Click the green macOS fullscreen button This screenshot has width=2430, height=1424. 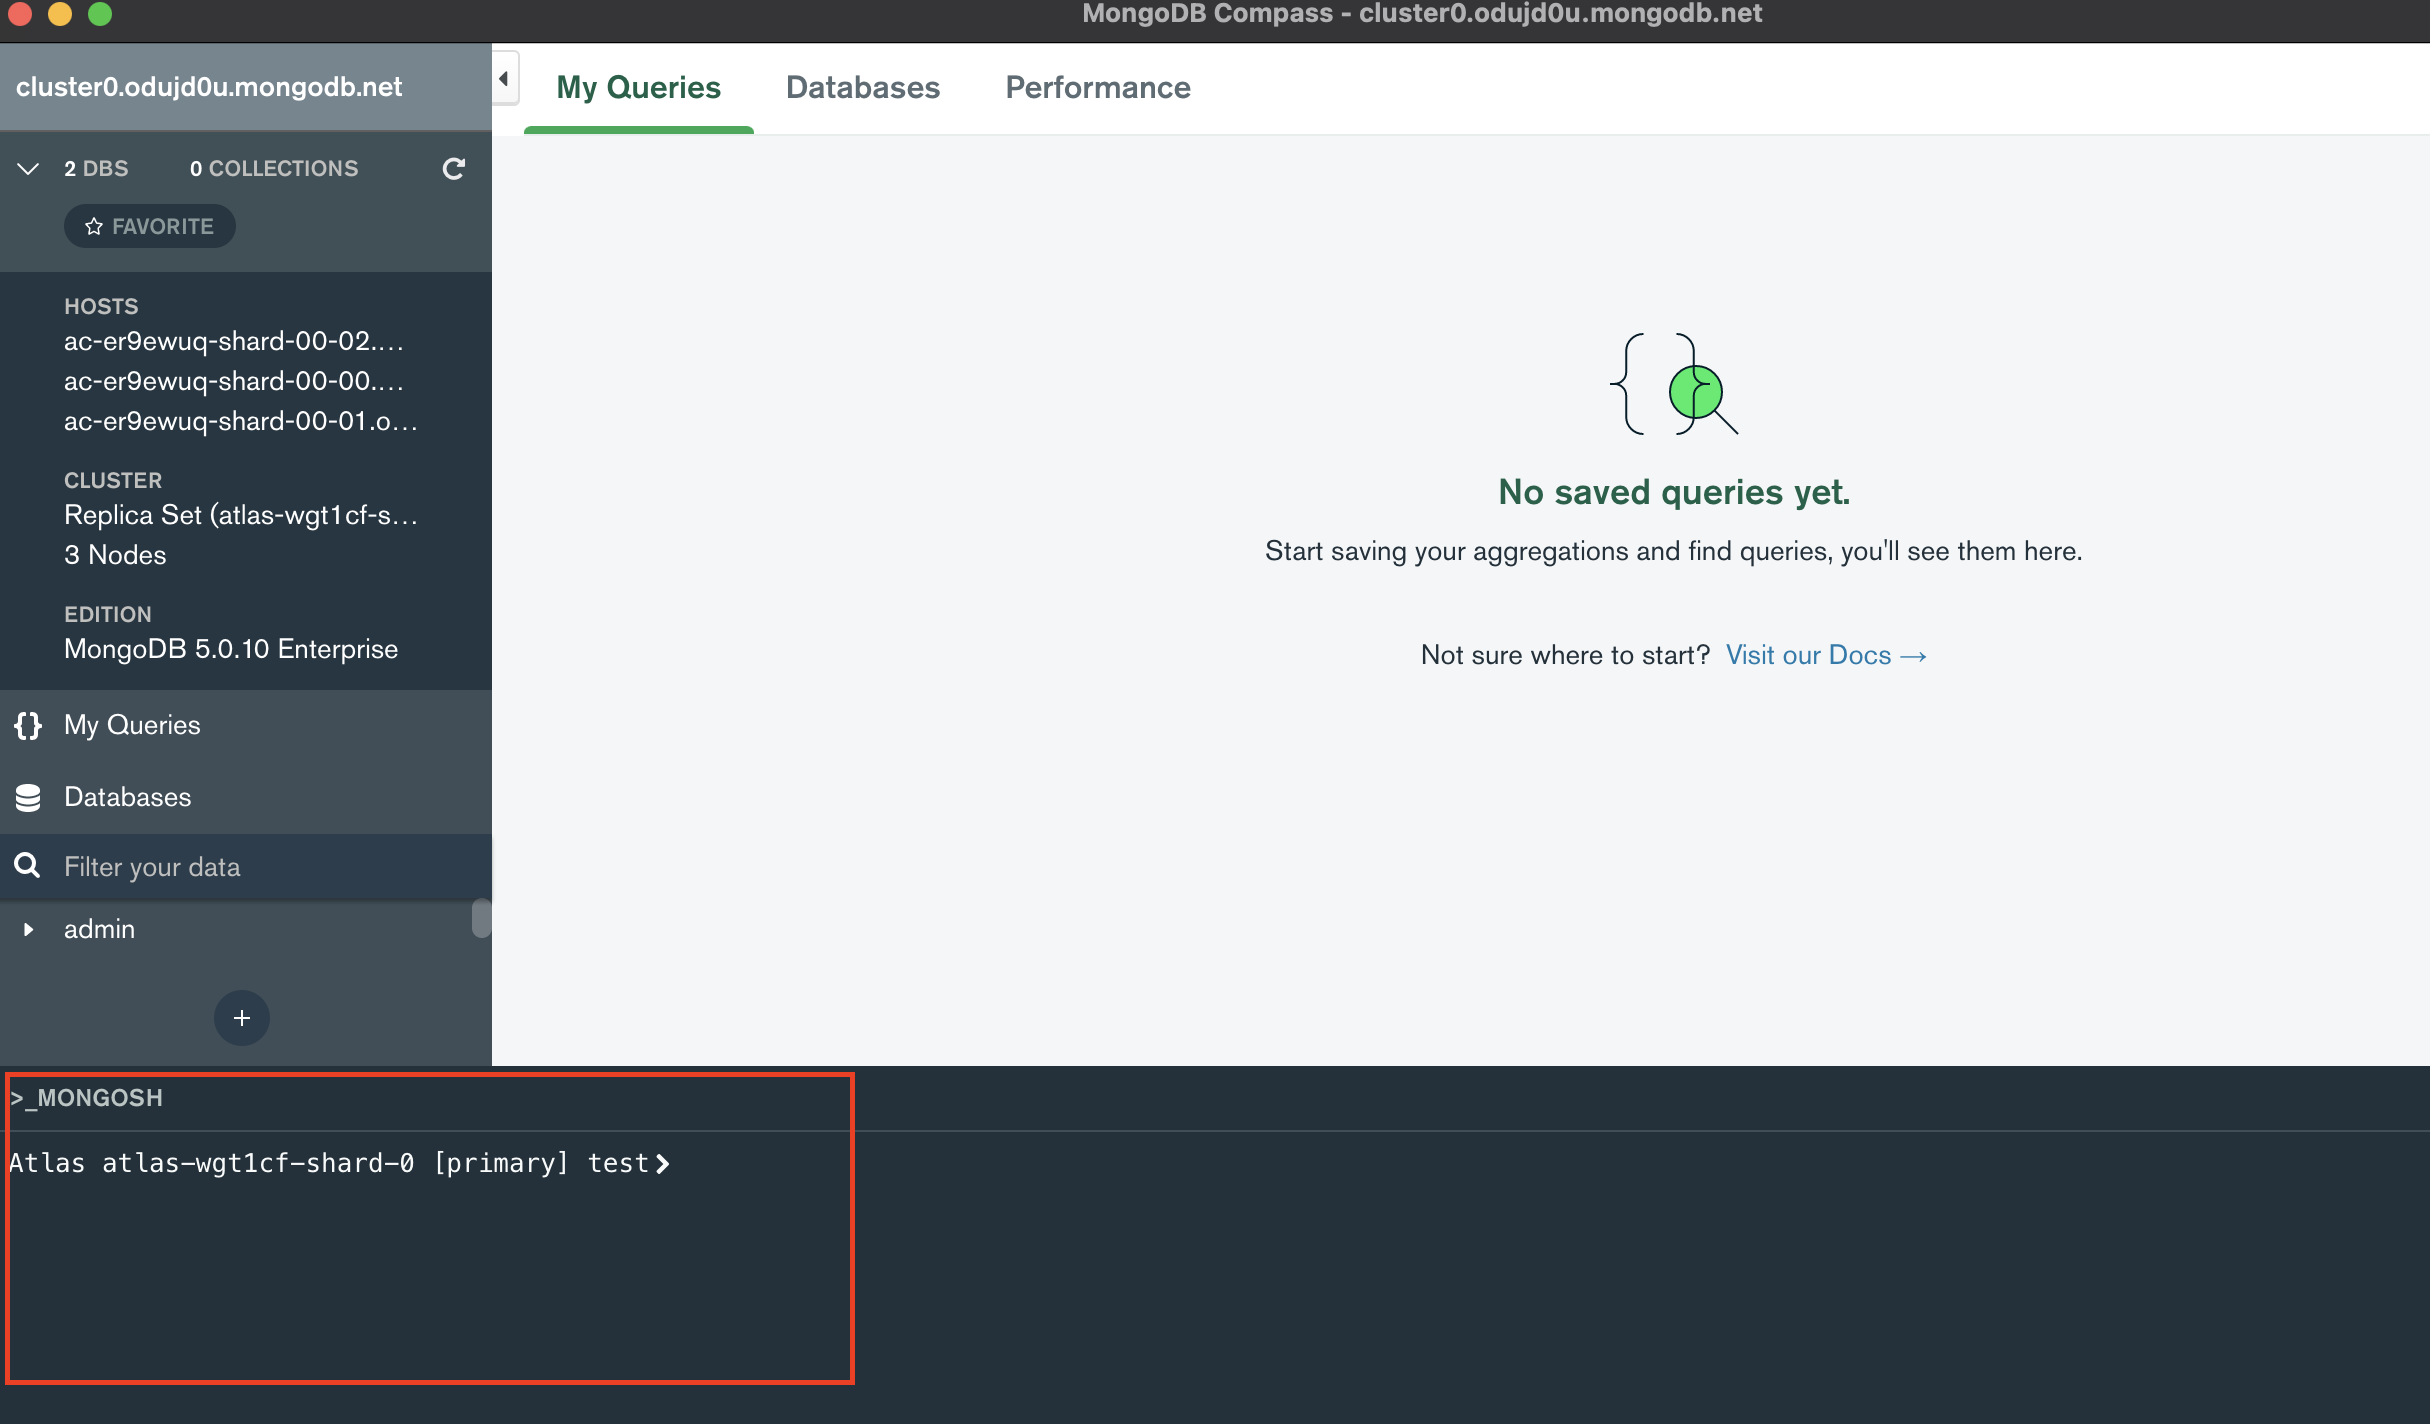[x=100, y=14]
